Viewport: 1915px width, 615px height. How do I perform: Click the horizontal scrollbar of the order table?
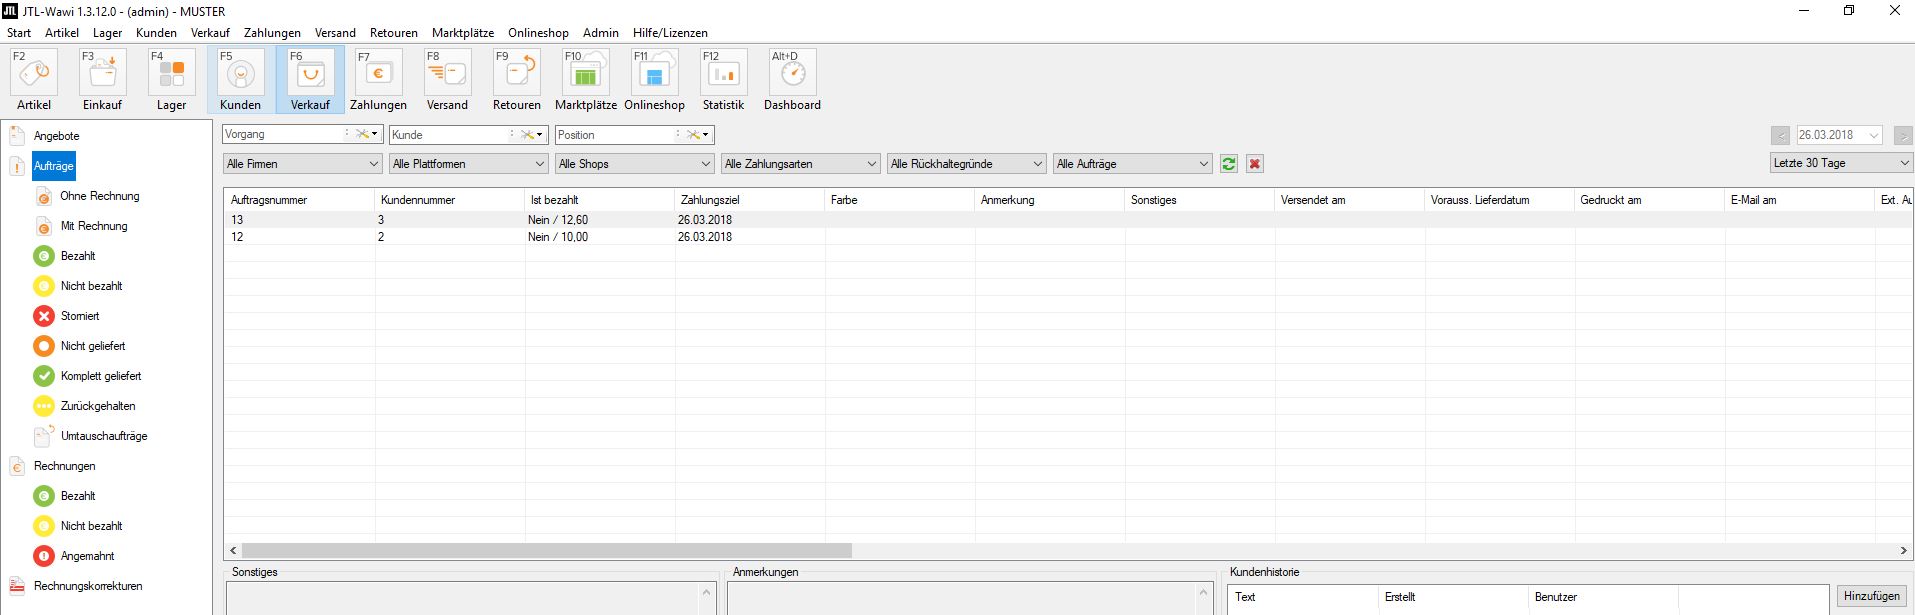point(546,551)
